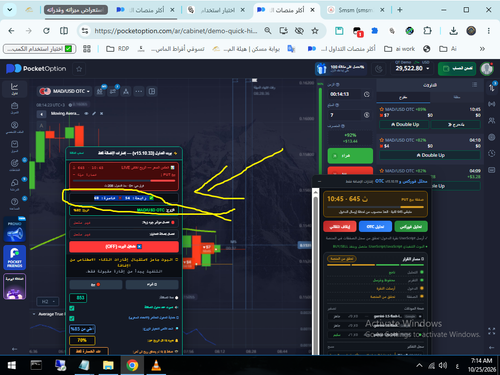
Task: Open the trading chart sidebar icon
Action: point(14,88)
